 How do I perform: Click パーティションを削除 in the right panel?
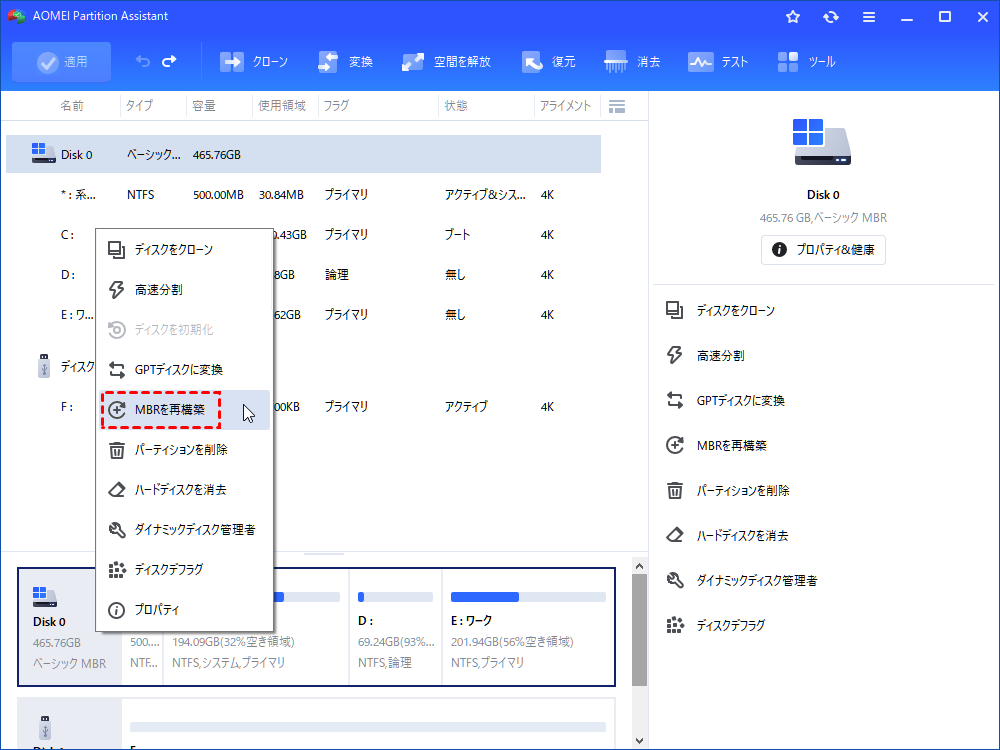click(x=728, y=490)
